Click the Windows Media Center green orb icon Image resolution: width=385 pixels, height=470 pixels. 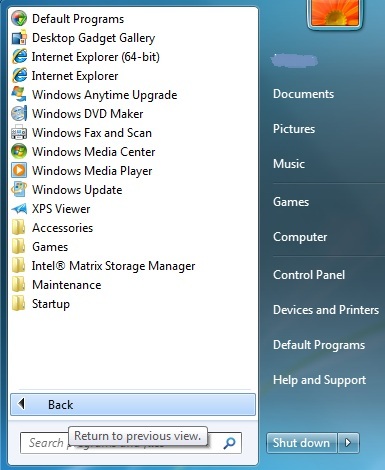[x=19, y=151]
